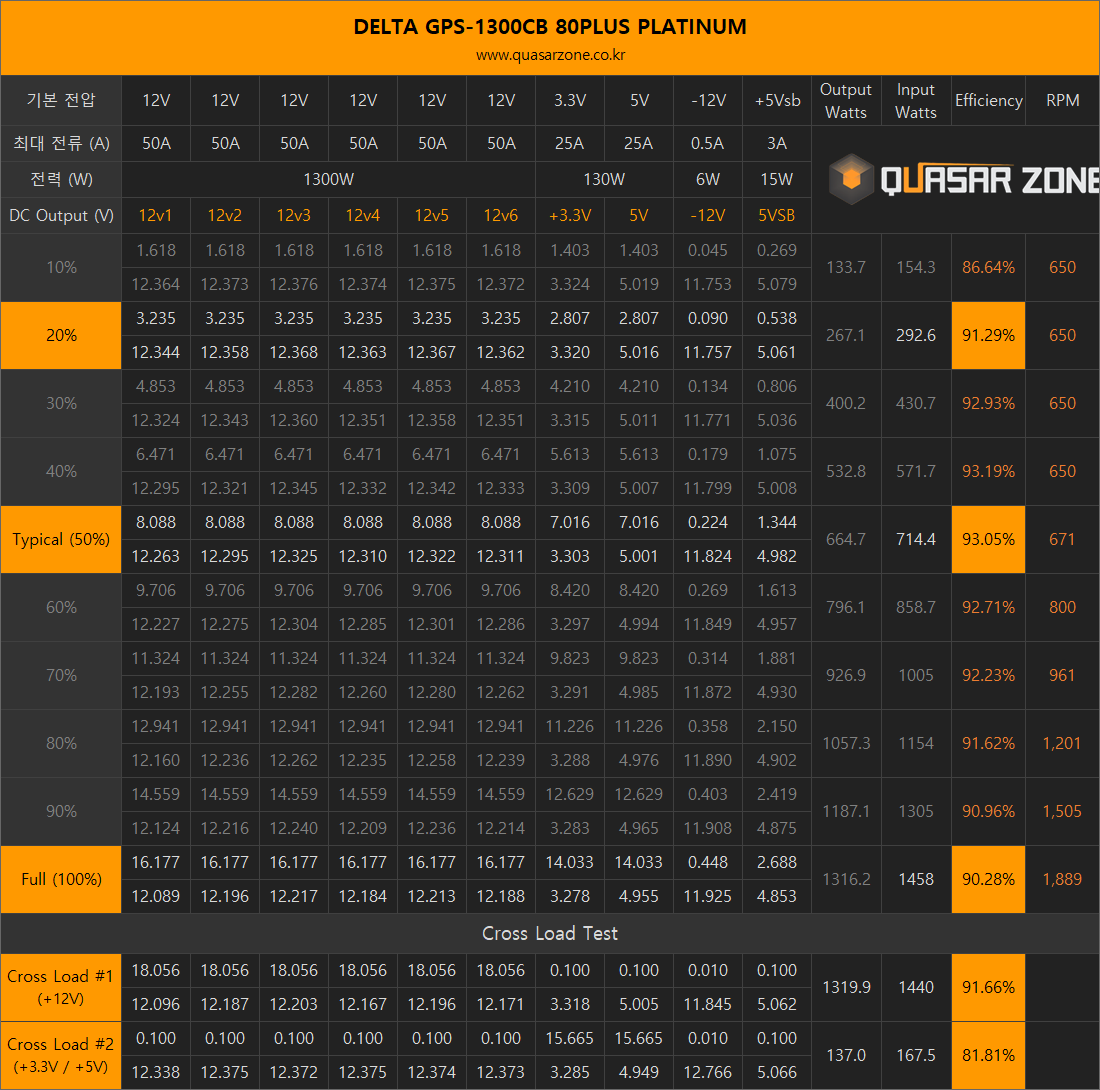Click the +5Vsb base voltage header
This screenshot has width=1100, height=1090.
(777, 100)
